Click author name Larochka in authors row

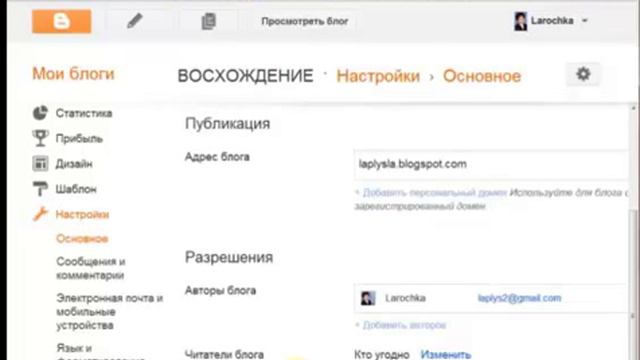(405, 298)
